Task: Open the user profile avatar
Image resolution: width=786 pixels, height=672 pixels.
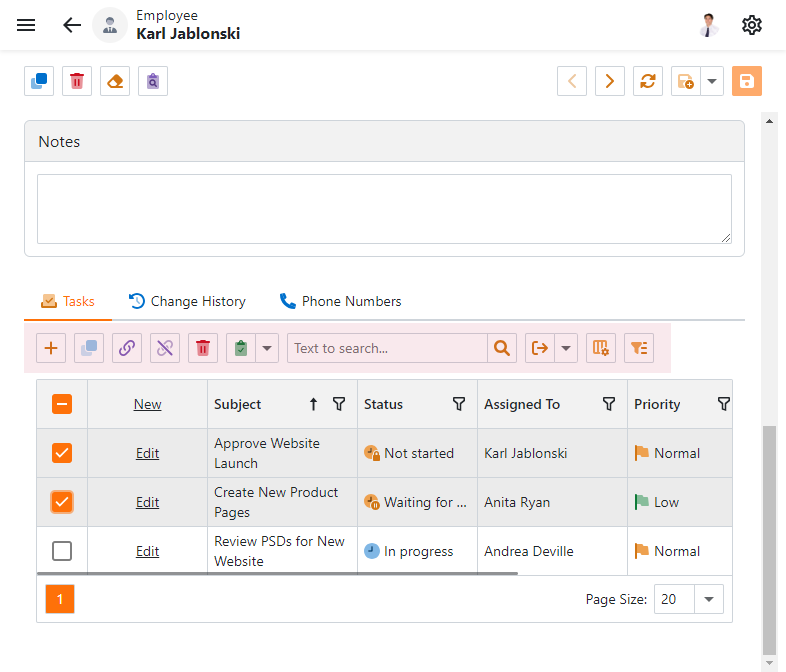Action: click(709, 25)
